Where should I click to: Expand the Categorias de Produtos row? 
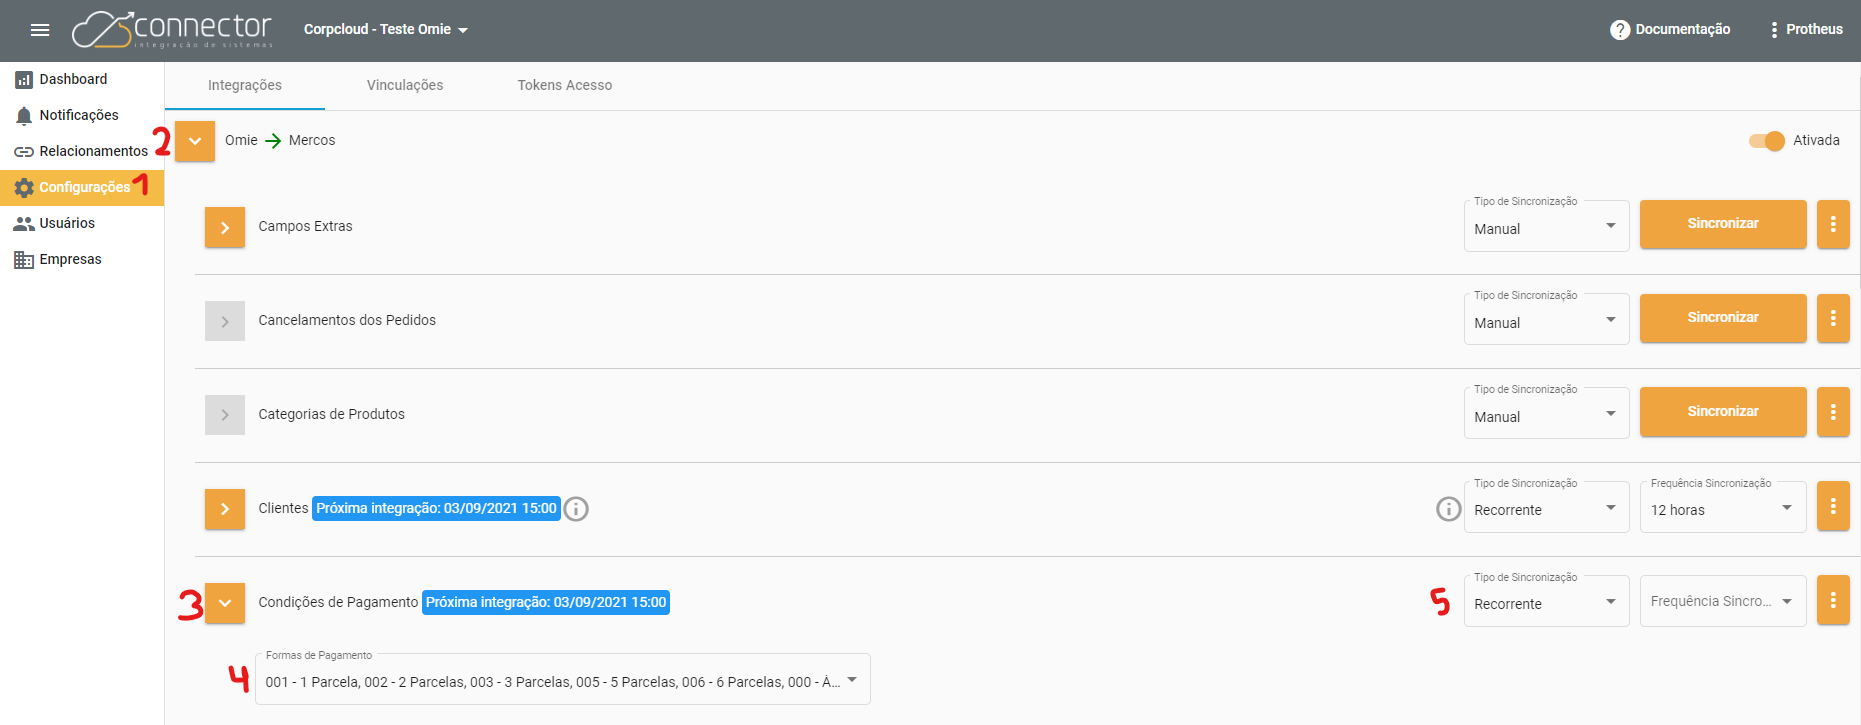click(225, 415)
